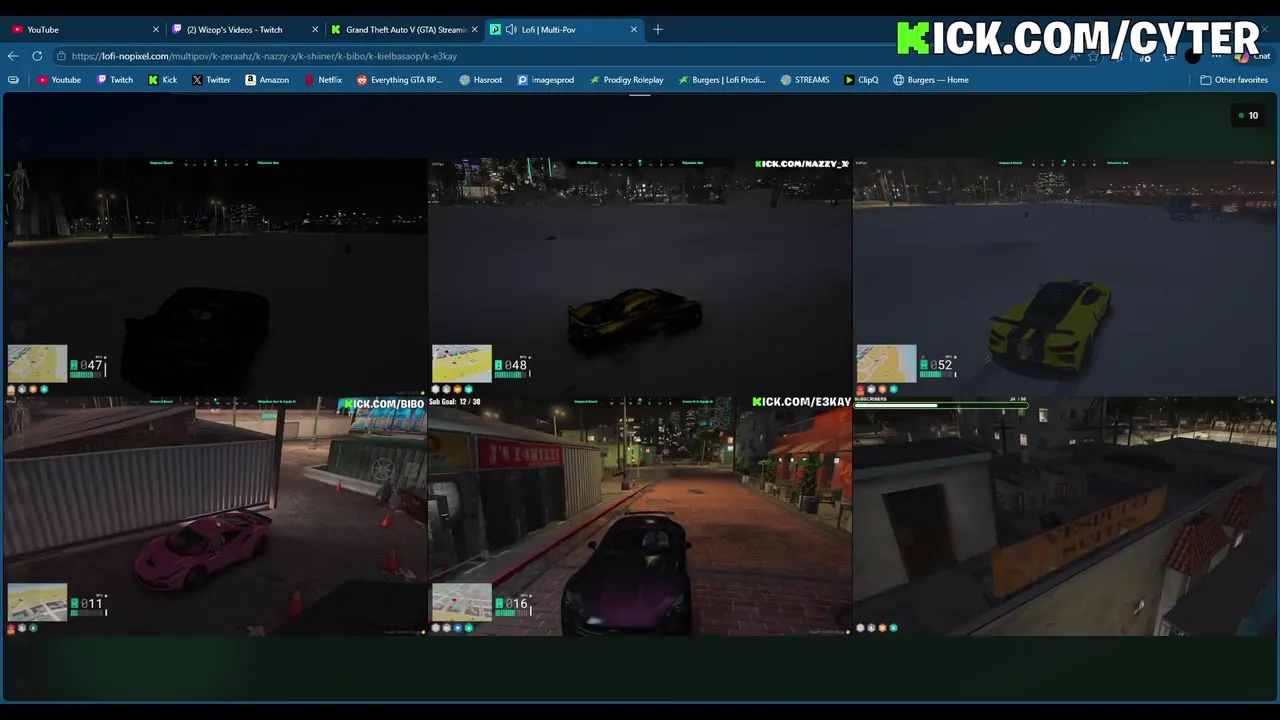Select the KICK.COM/NAZZY_X stream tile
1280x720 pixels.
click(x=640, y=277)
